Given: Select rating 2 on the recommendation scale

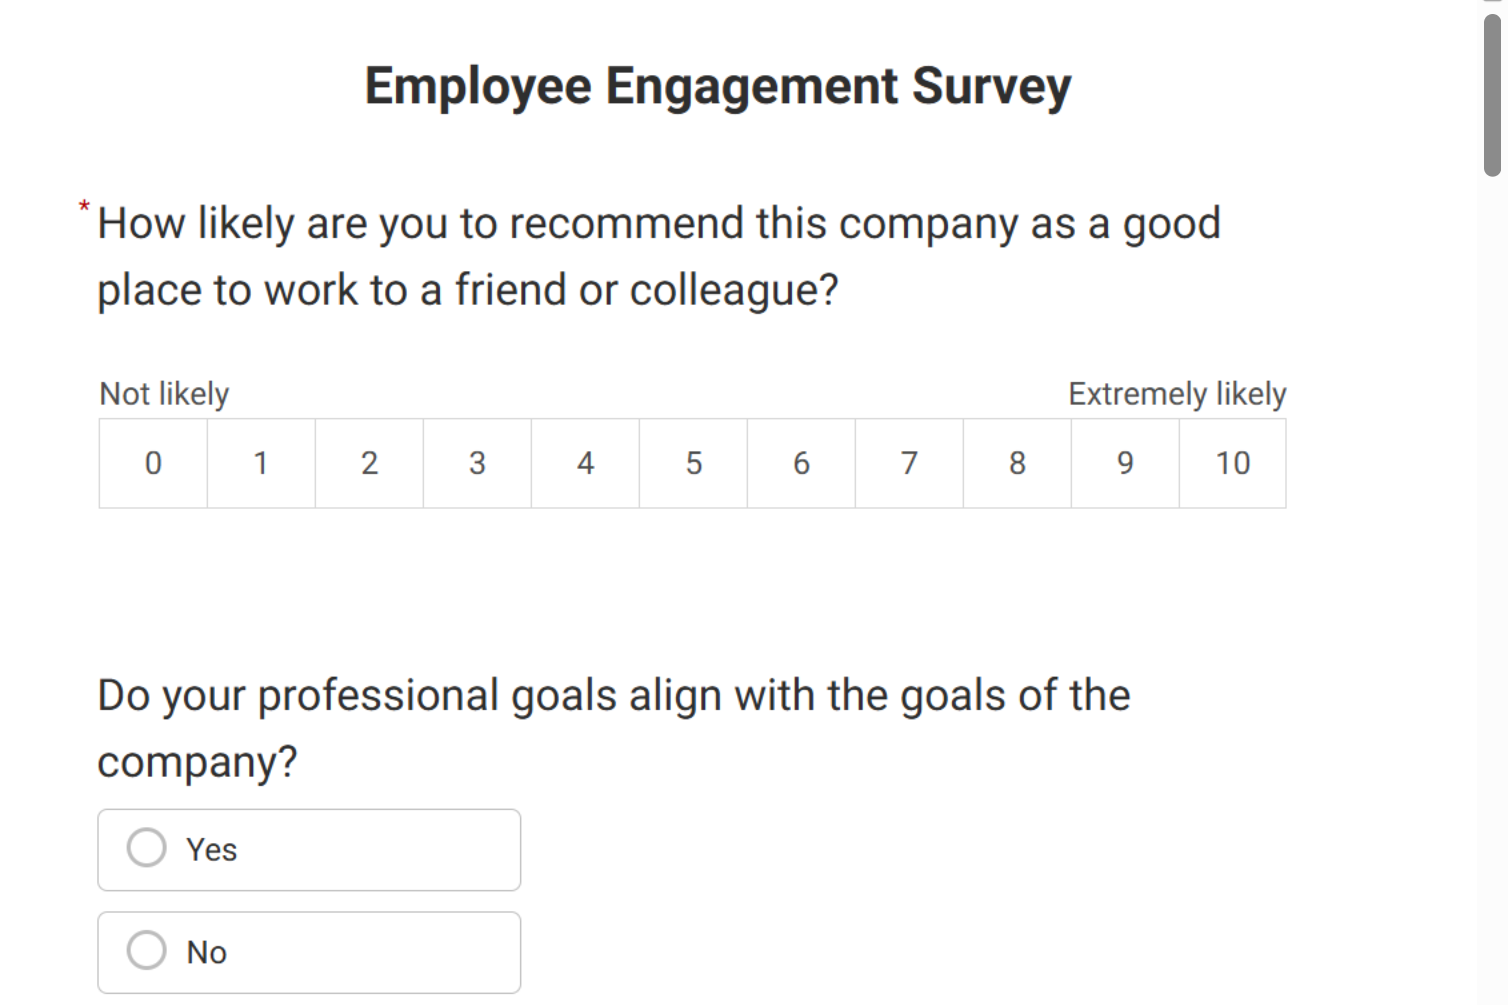Looking at the screenshot, I should (x=369, y=463).
